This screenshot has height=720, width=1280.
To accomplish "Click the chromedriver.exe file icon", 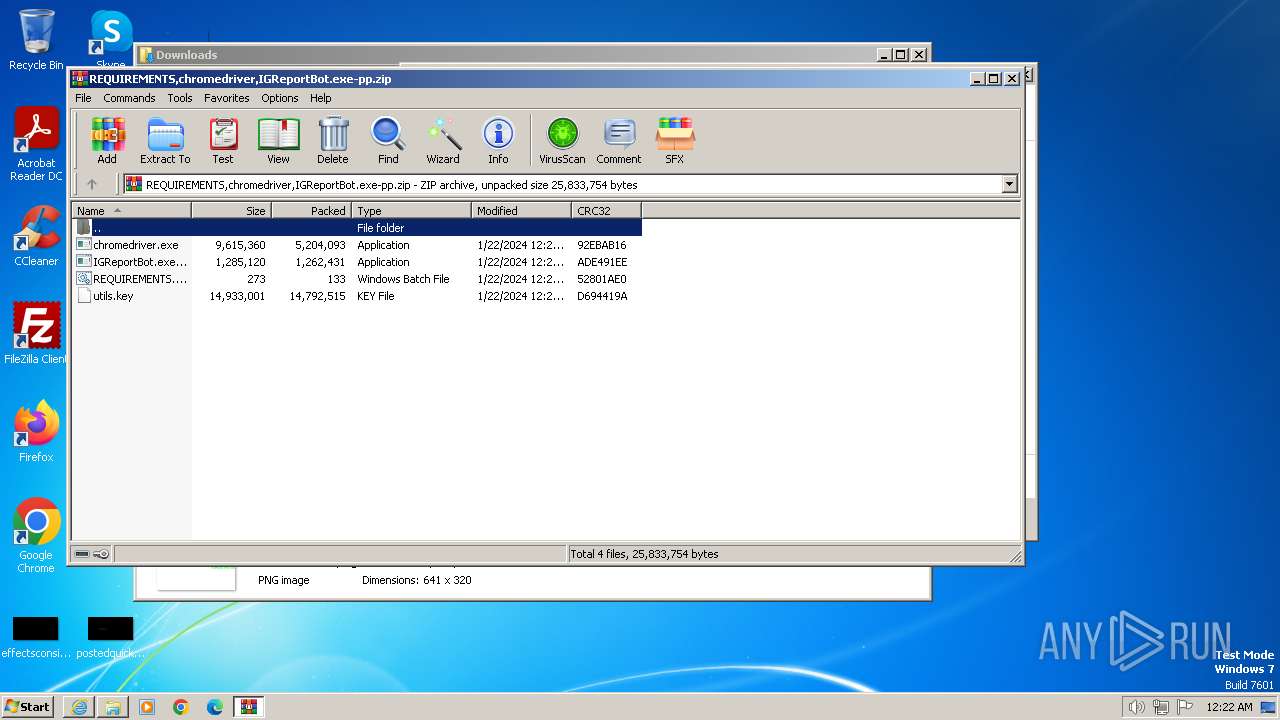I will (x=84, y=245).
